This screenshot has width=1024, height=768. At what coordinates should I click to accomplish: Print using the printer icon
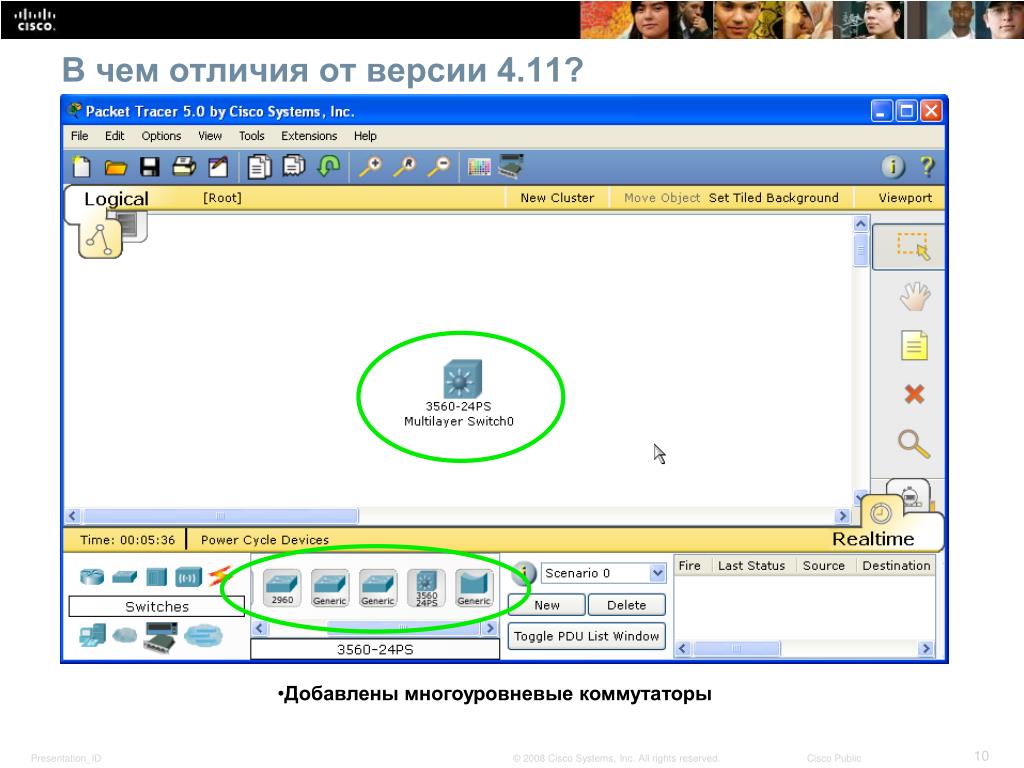pos(184,167)
